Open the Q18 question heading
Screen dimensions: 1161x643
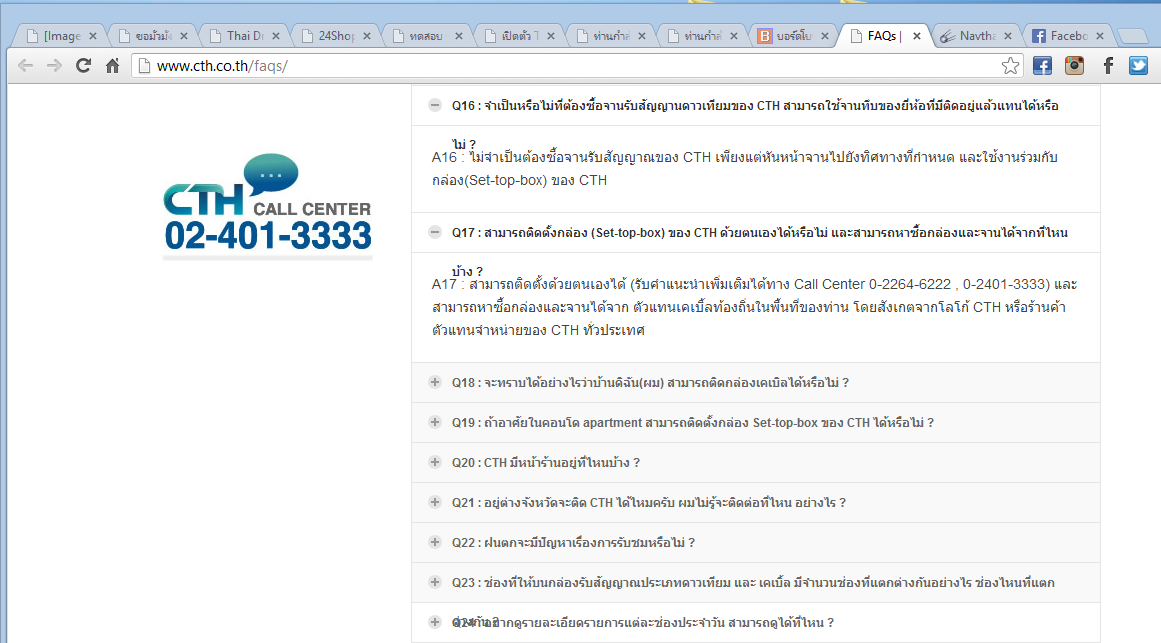tap(650, 383)
